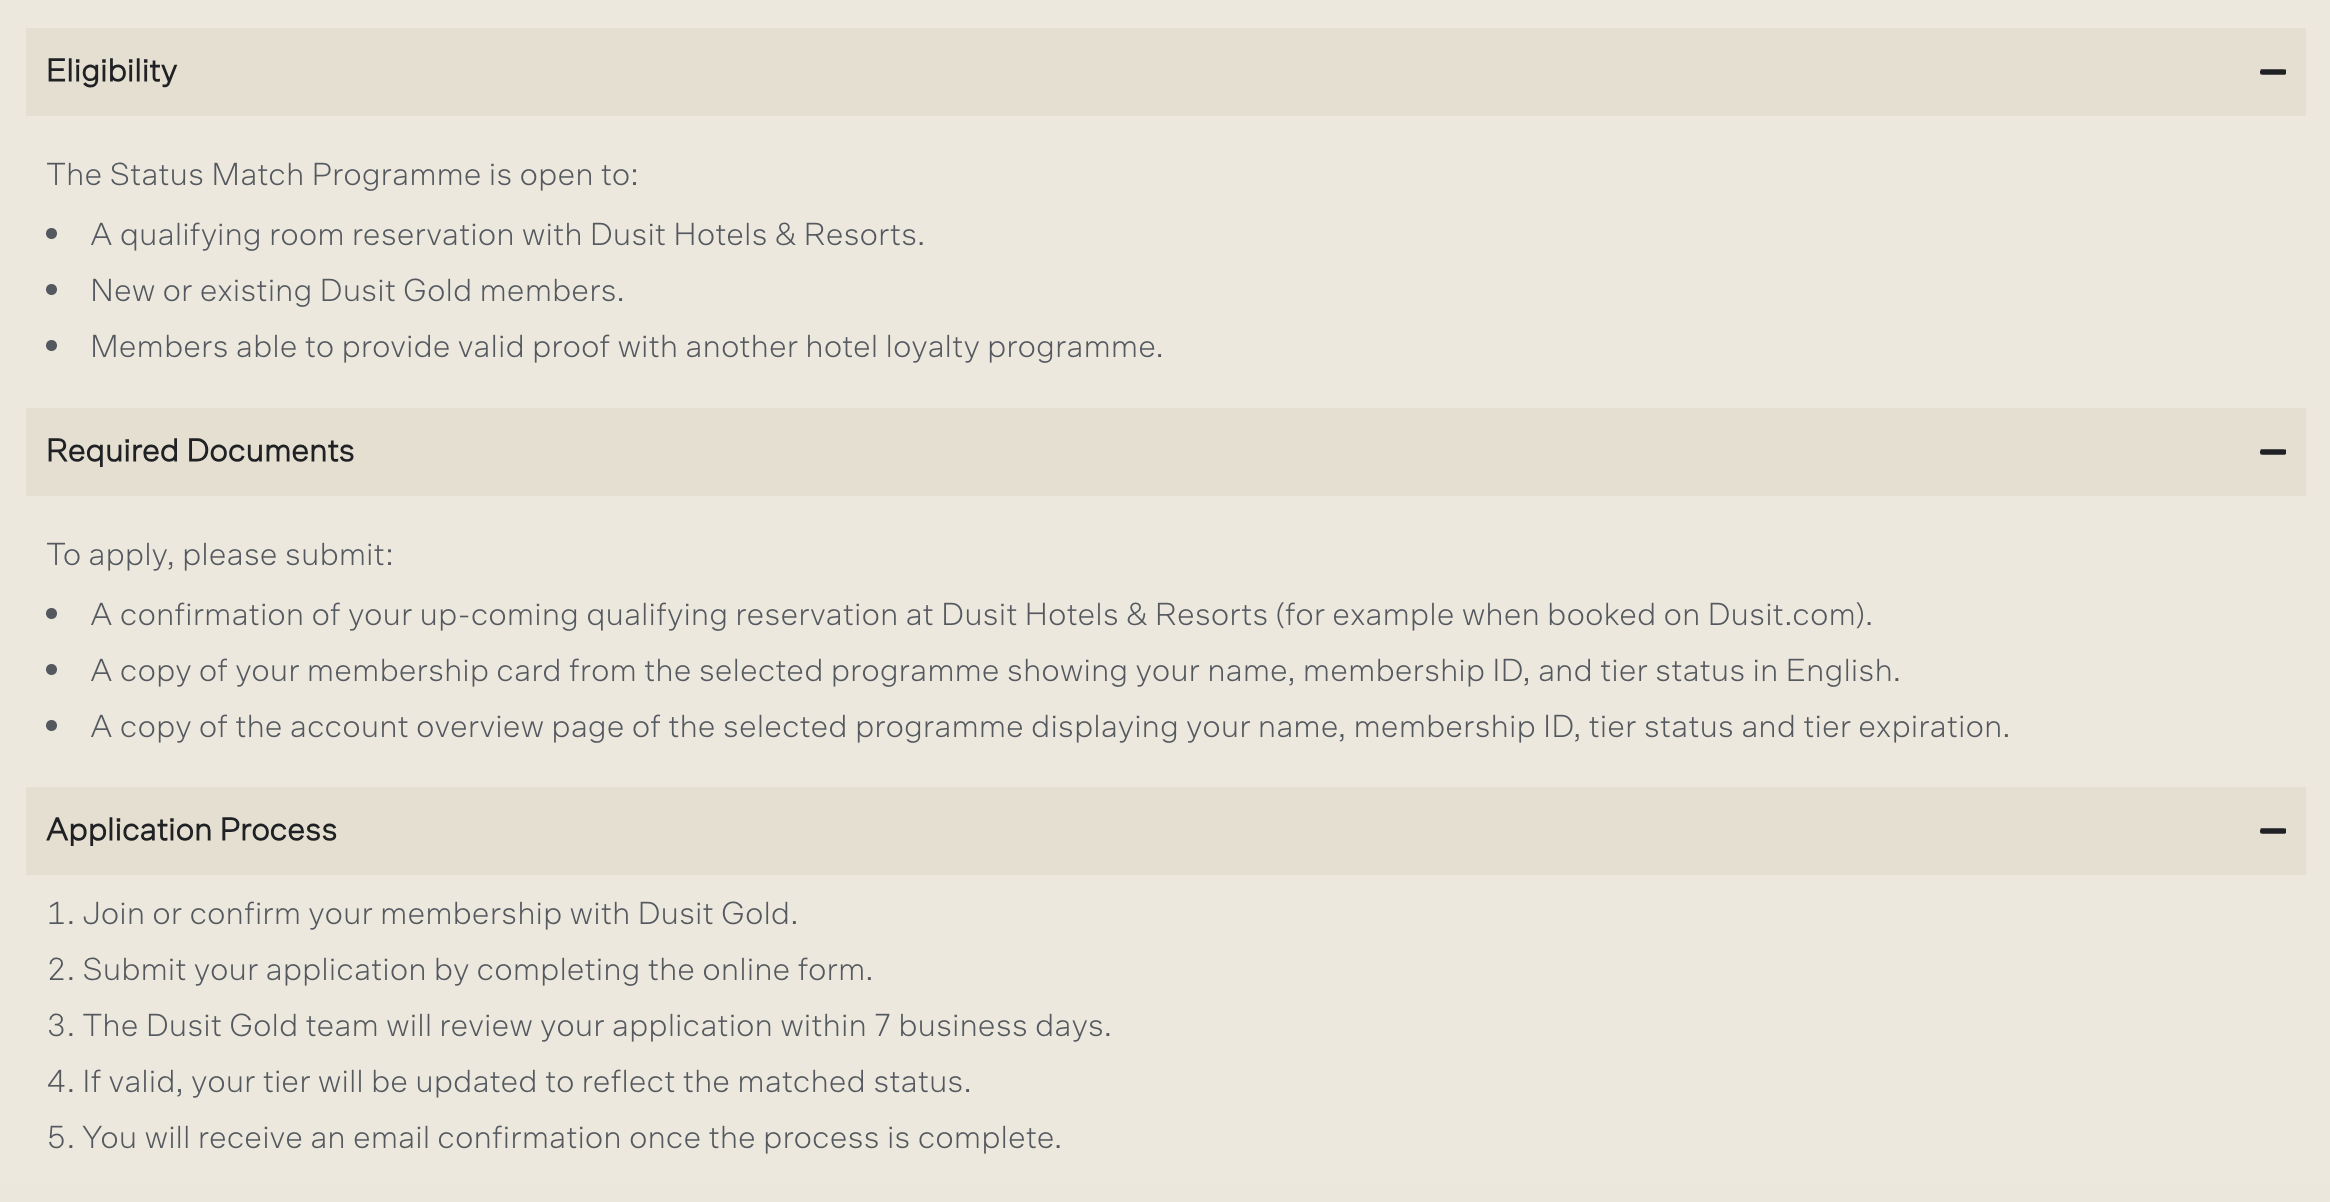Click the "To apply, please submit:" line
The width and height of the screenshot is (2330, 1202).
[220, 555]
